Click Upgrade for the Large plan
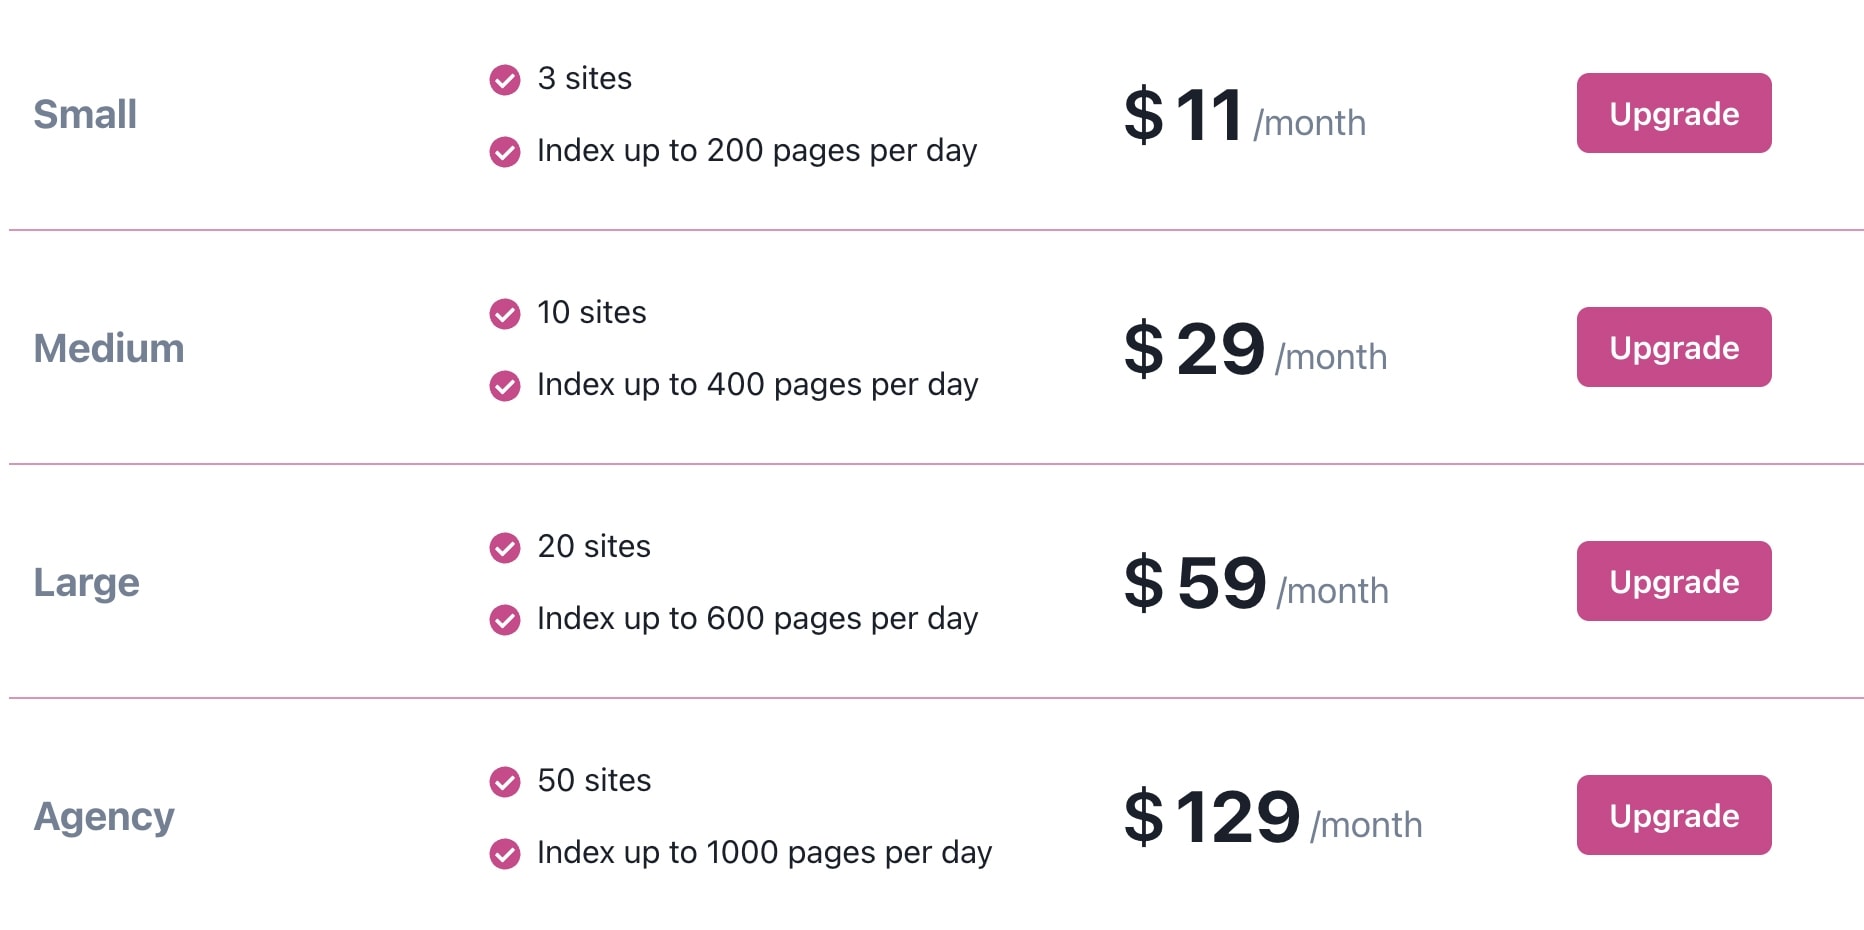Image resolution: width=1864 pixels, height=930 pixels. point(1673,580)
